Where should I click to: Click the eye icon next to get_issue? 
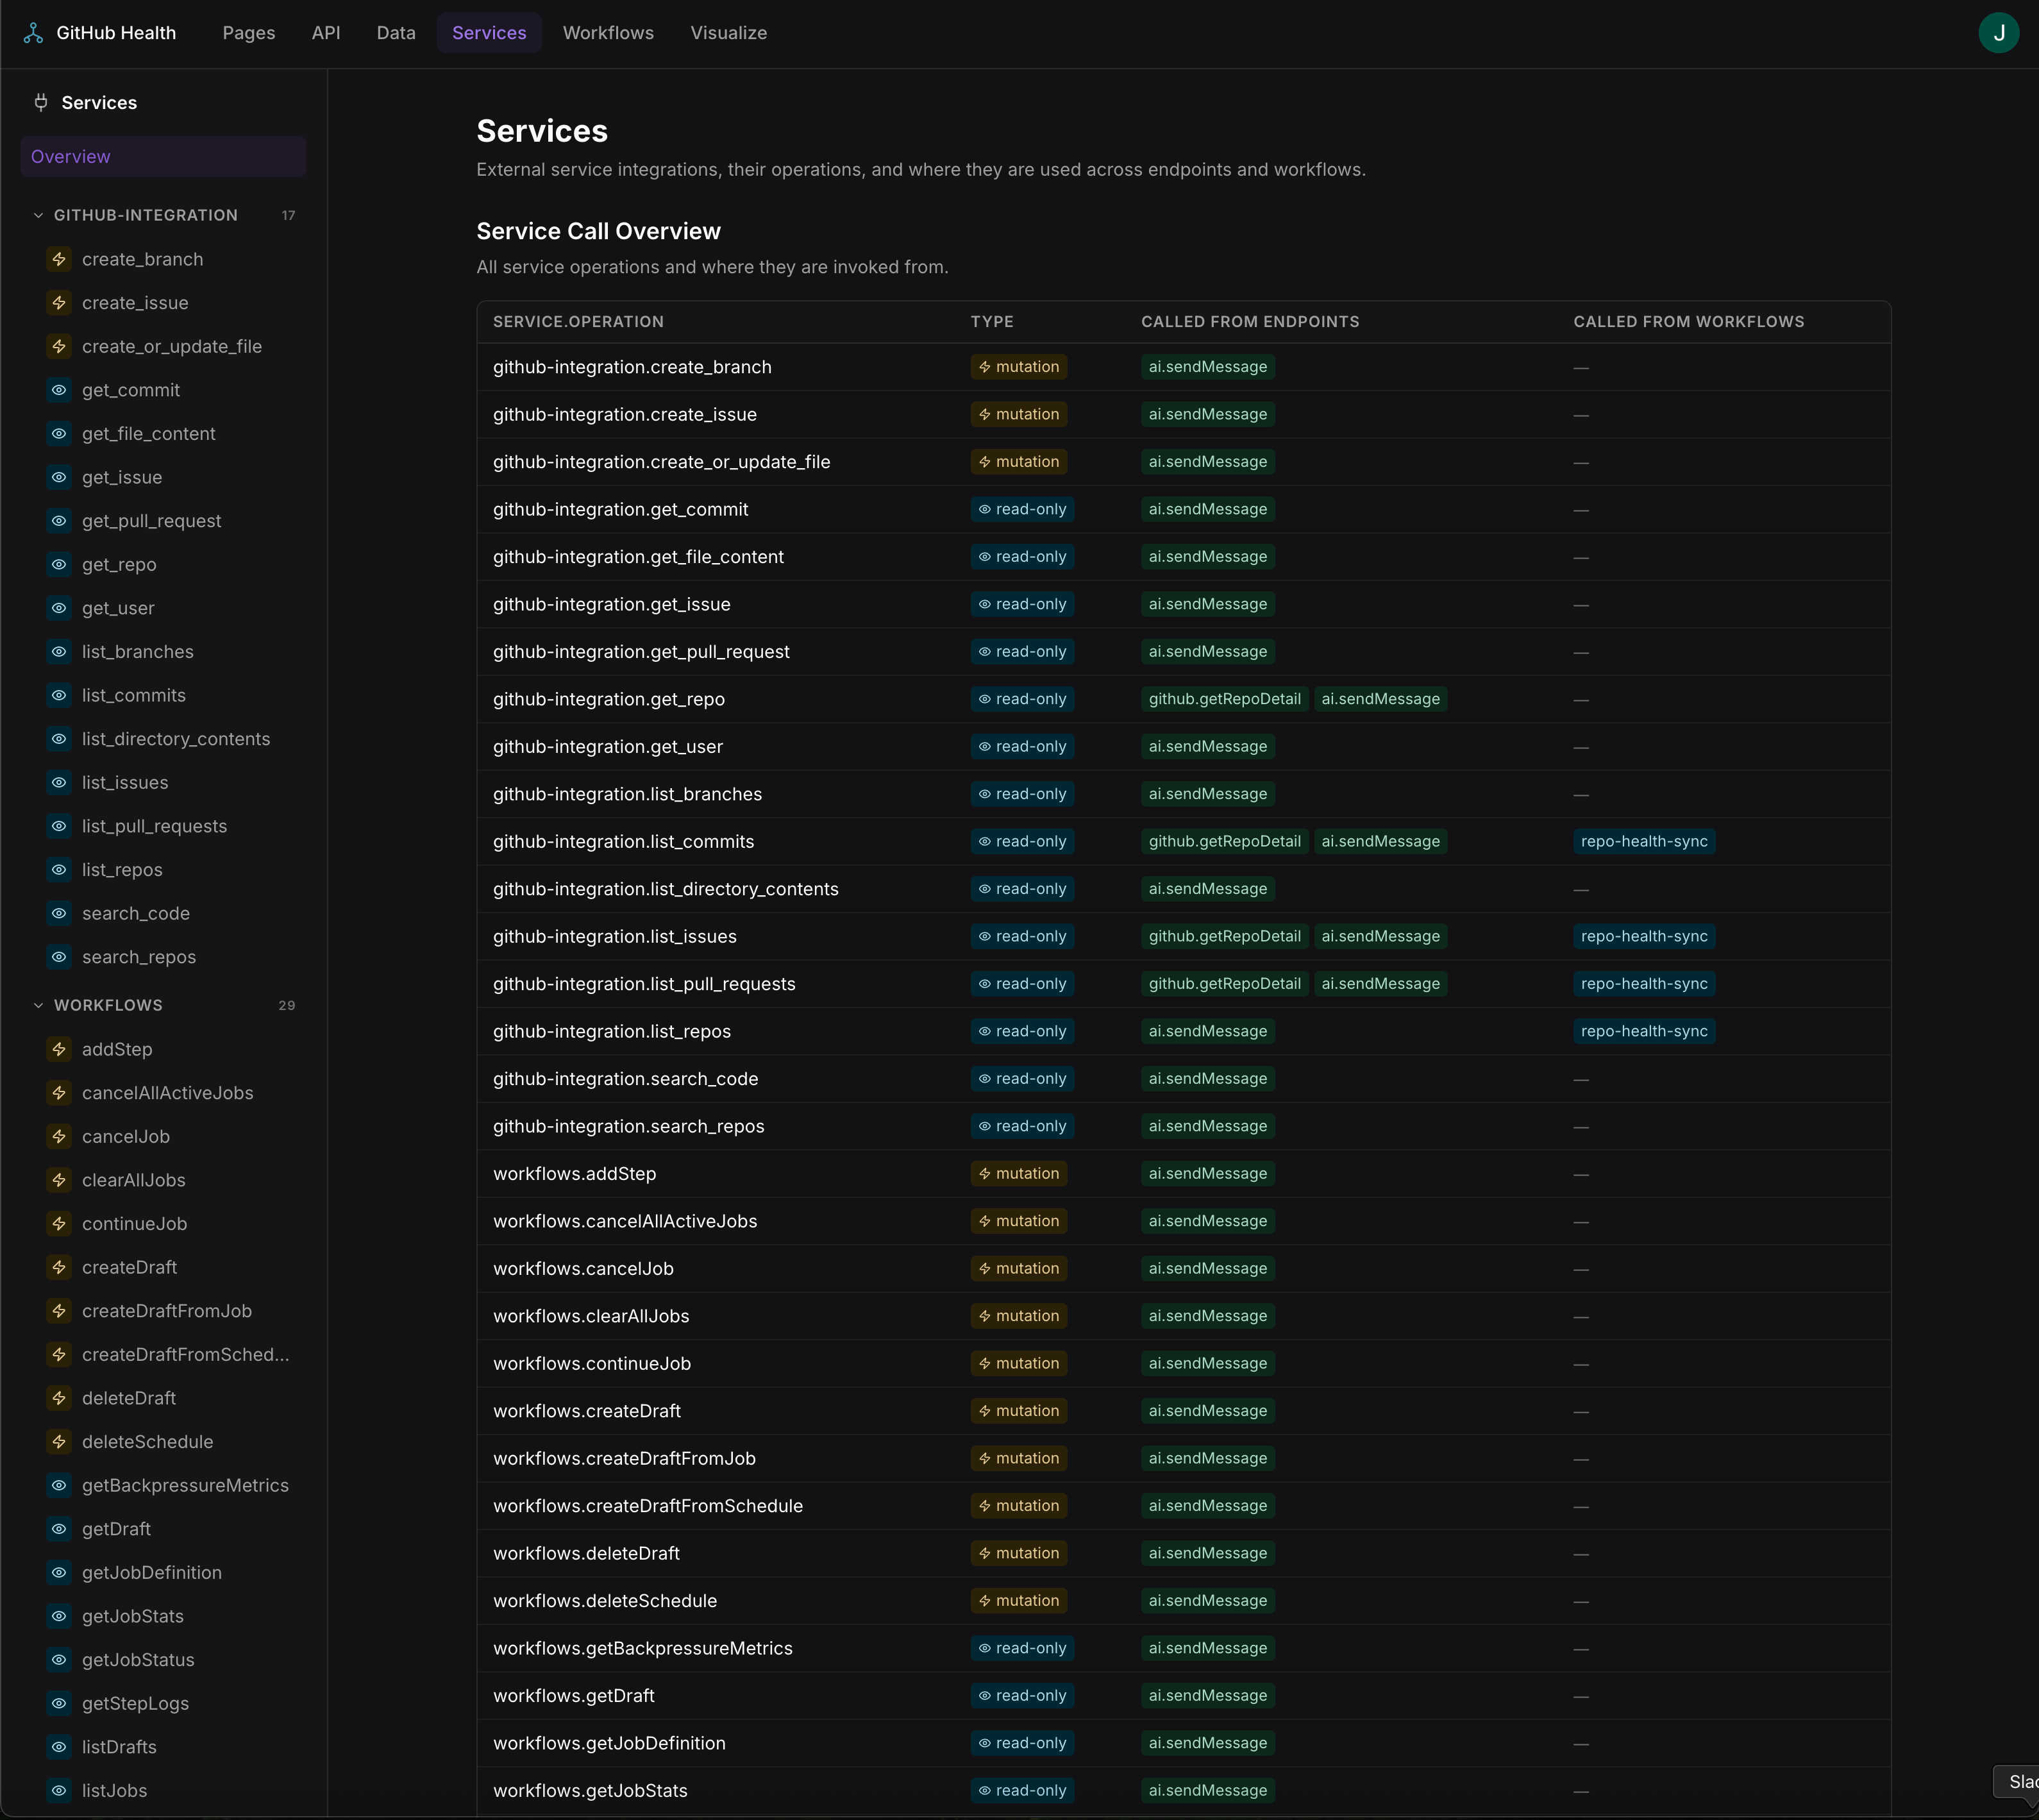(x=59, y=477)
